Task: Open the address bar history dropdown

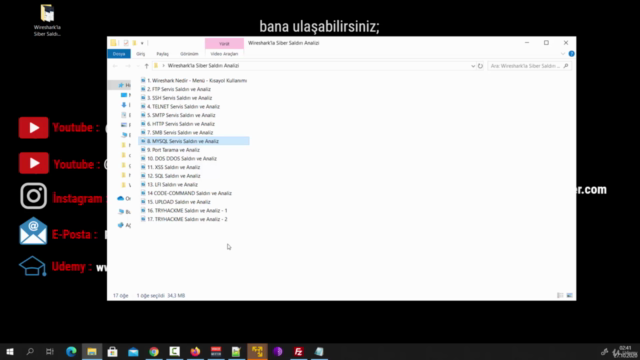Action: 473,66
